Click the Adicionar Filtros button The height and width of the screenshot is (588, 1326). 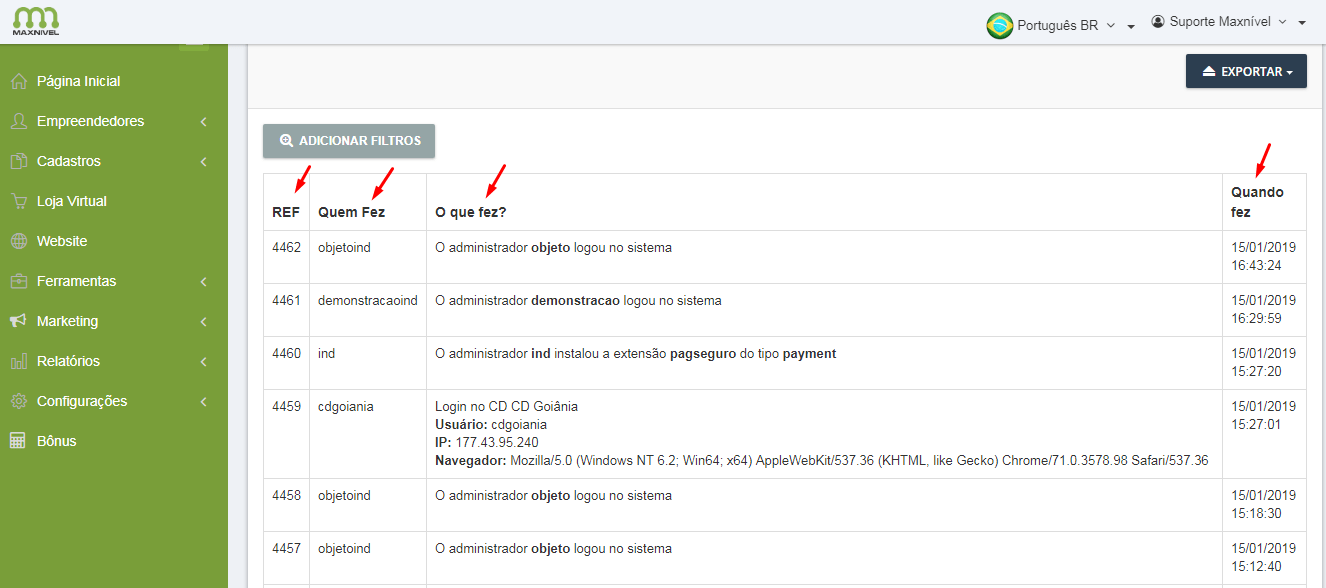pyautogui.click(x=349, y=141)
